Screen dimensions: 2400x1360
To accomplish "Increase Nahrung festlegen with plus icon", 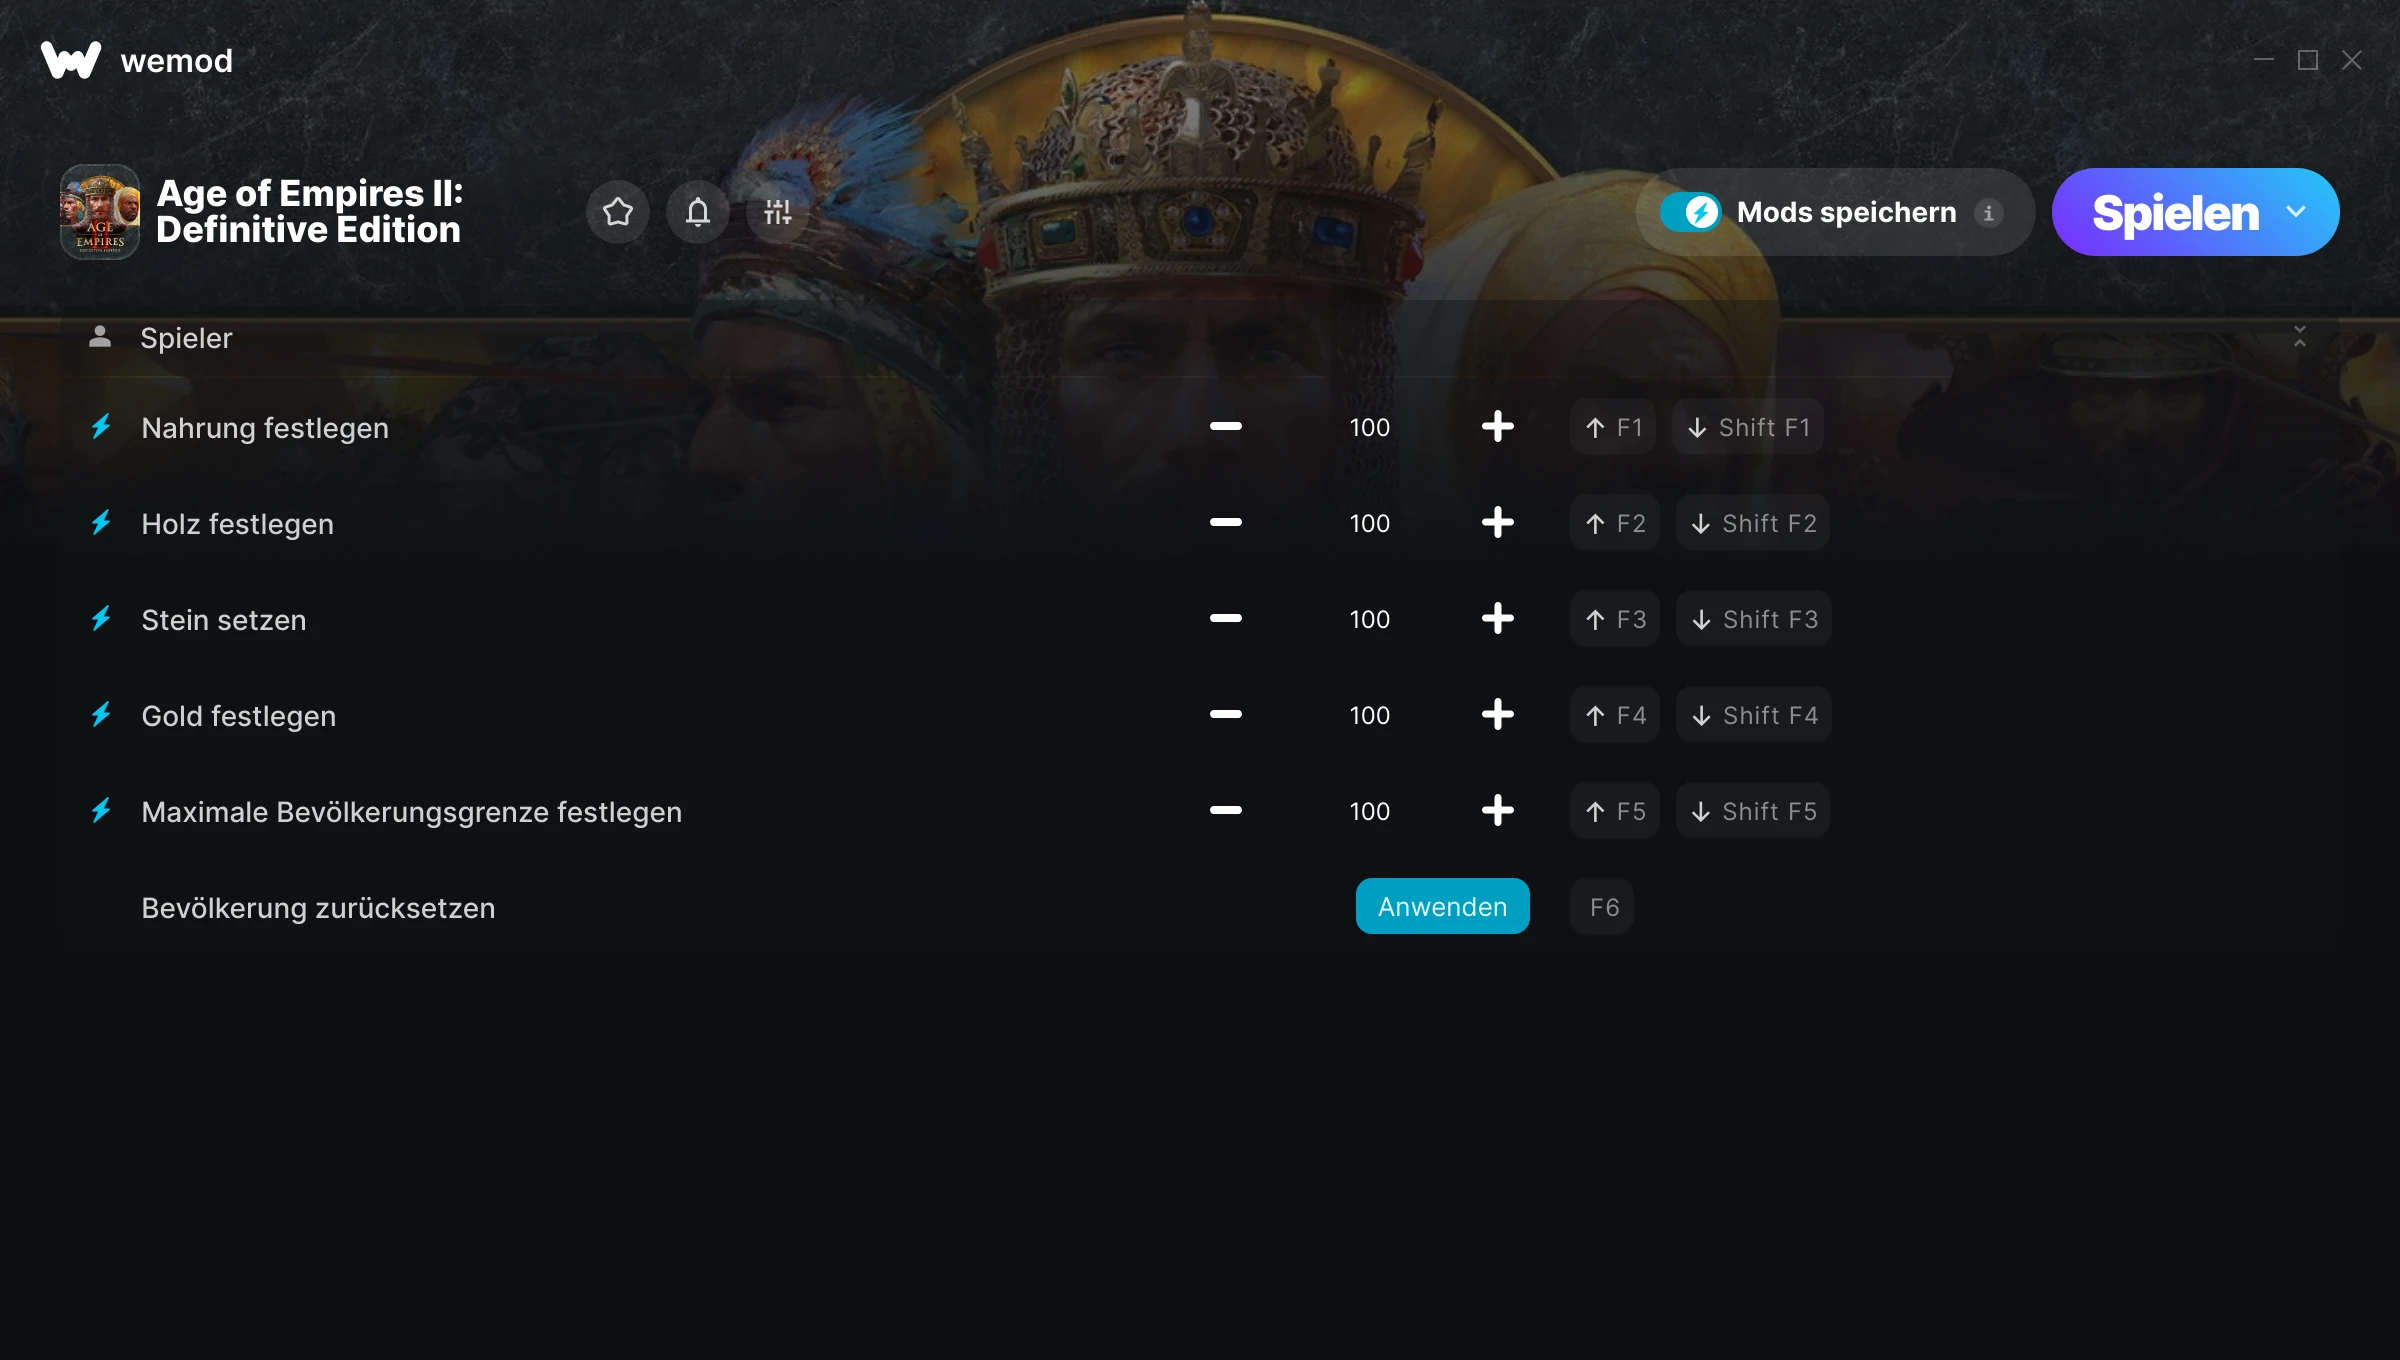I will point(1497,427).
